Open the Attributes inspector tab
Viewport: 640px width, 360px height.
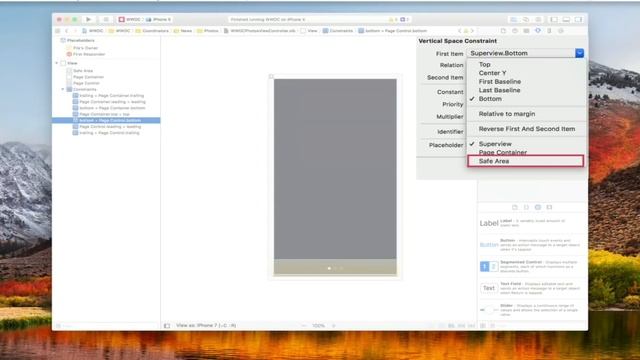click(x=538, y=31)
